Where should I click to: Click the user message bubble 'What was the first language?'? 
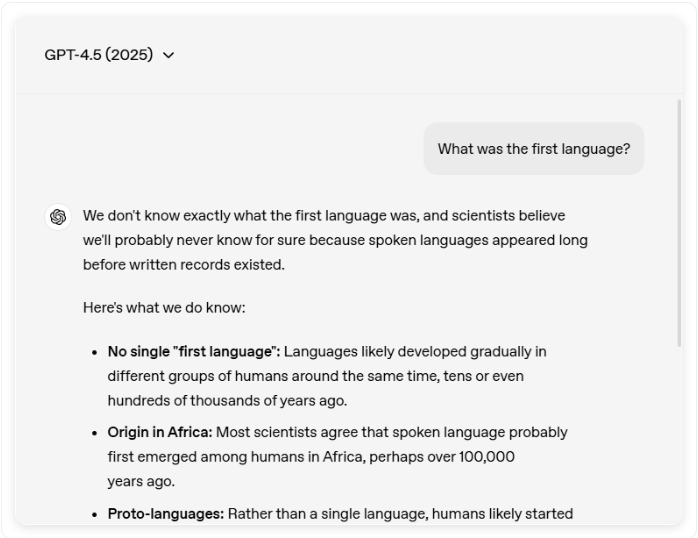533,149
